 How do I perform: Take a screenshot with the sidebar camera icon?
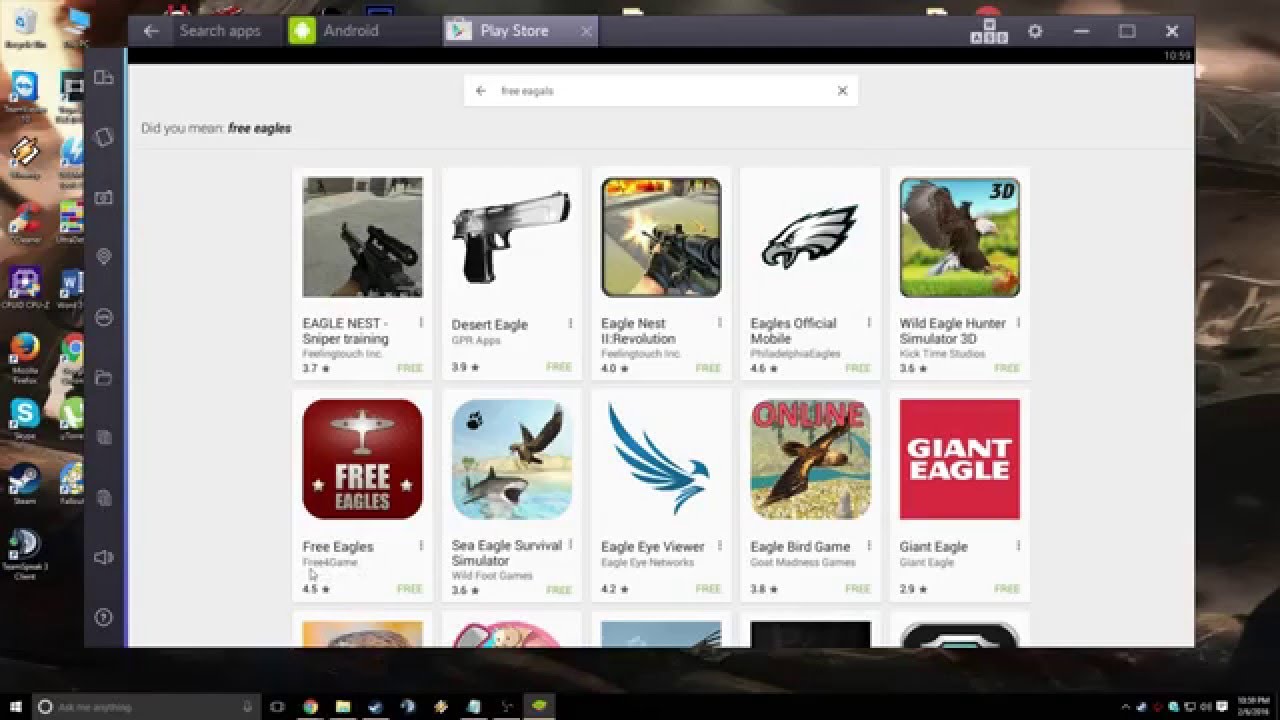(103, 197)
